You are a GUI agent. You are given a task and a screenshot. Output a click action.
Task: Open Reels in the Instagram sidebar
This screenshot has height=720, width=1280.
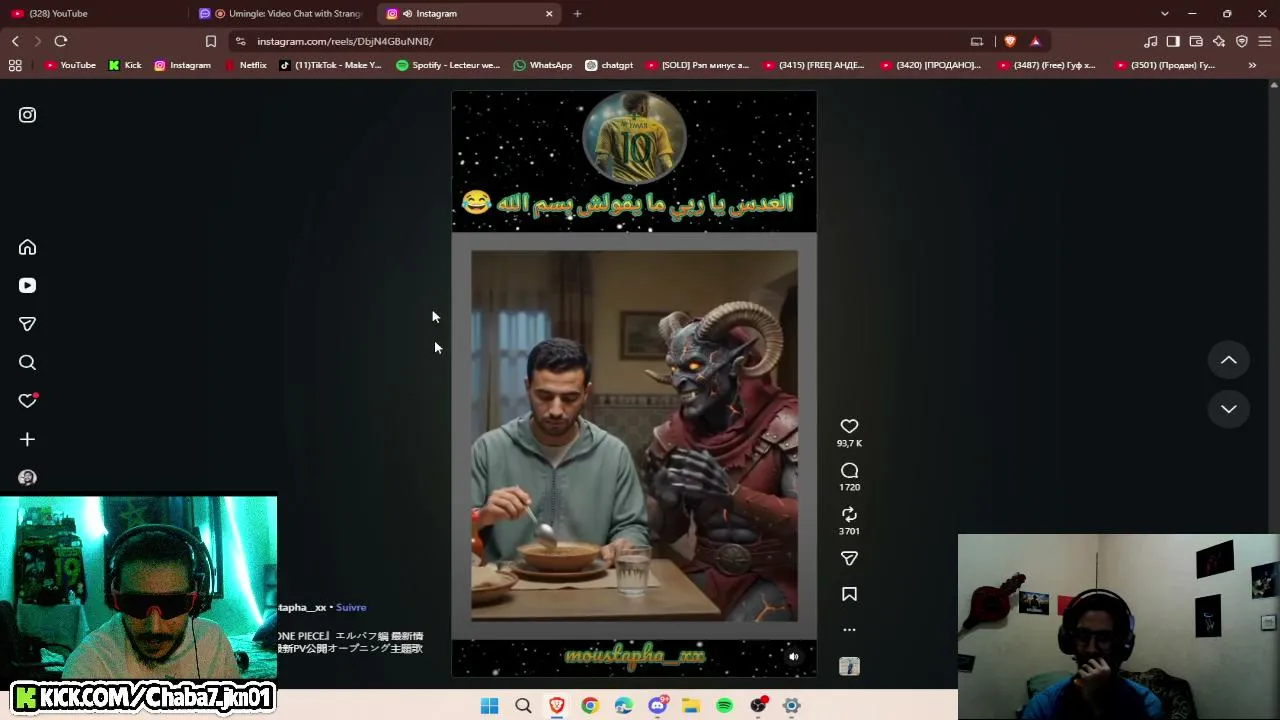27,286
